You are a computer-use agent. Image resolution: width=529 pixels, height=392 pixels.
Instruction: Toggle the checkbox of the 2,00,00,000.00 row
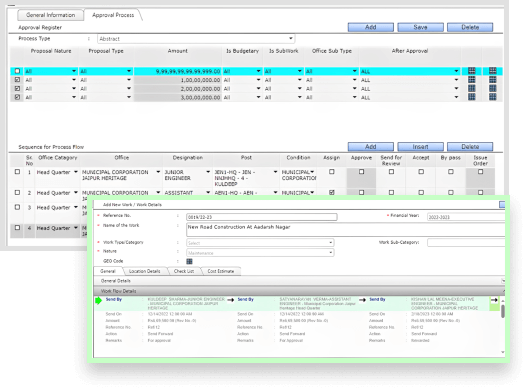pos(17,88)
